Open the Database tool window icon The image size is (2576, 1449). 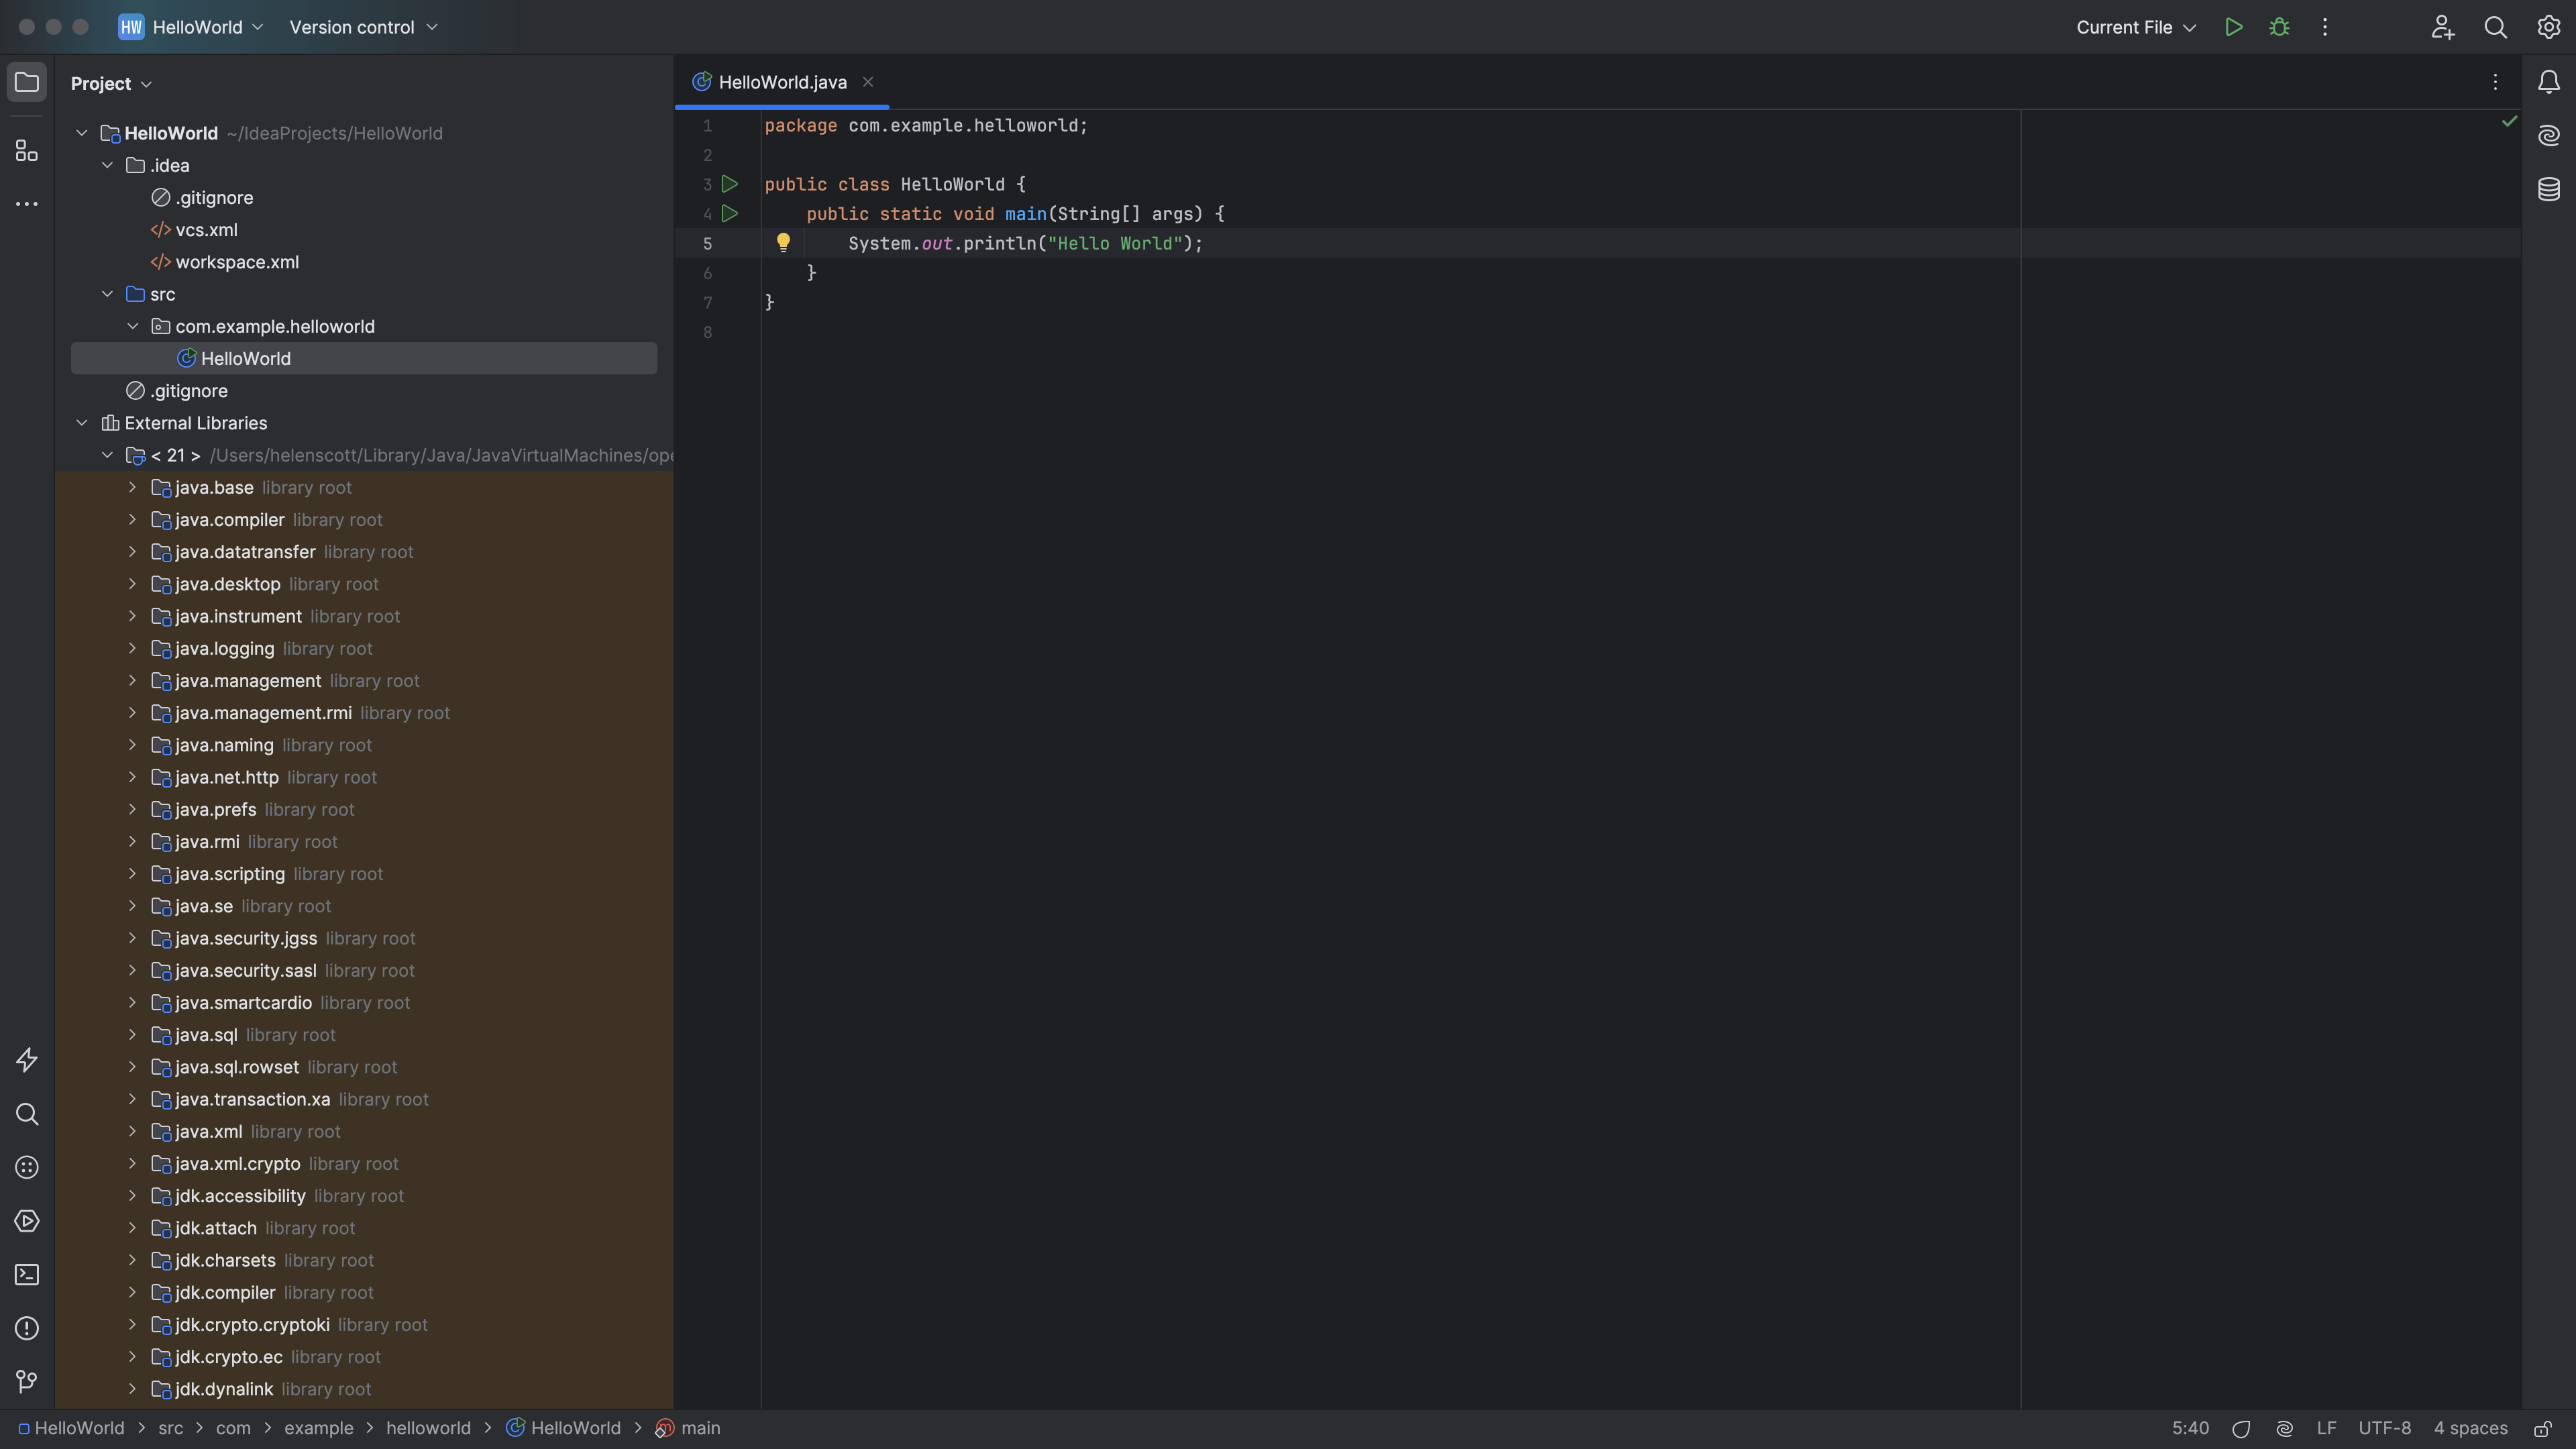pyautogui.click(x=2548, y=189)
